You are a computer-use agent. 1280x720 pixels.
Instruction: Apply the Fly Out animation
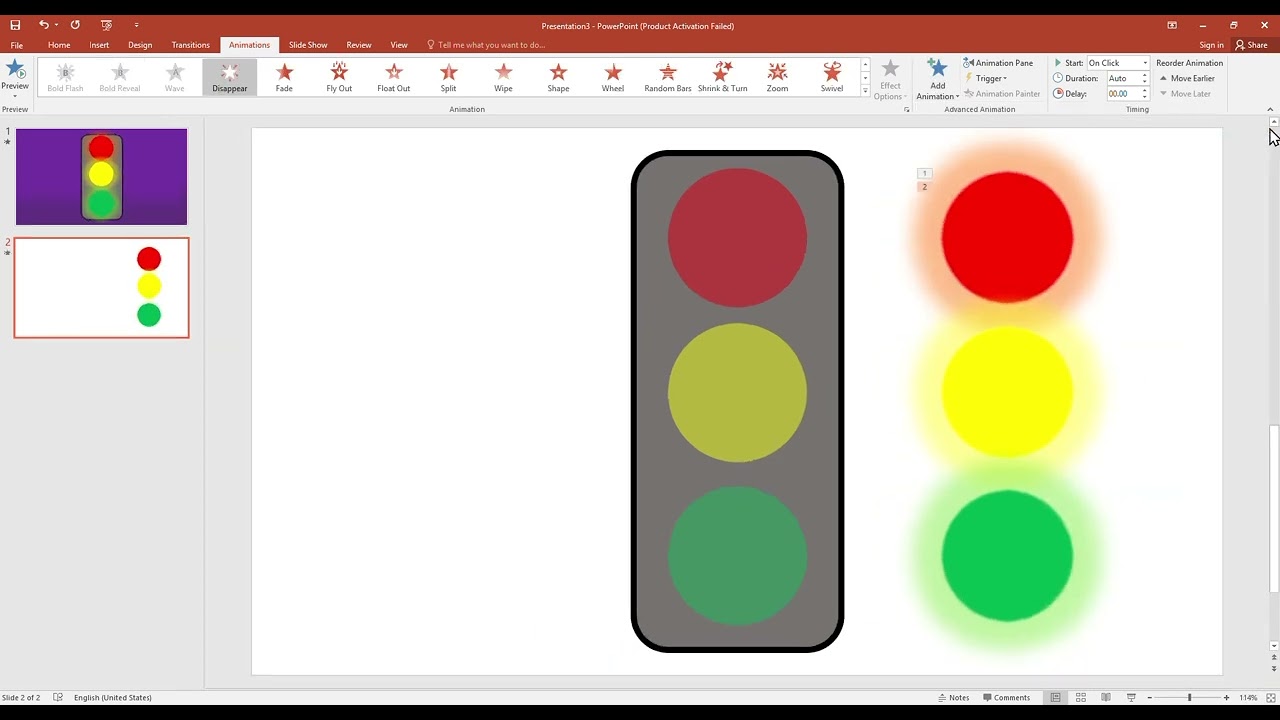click(339, 77)
